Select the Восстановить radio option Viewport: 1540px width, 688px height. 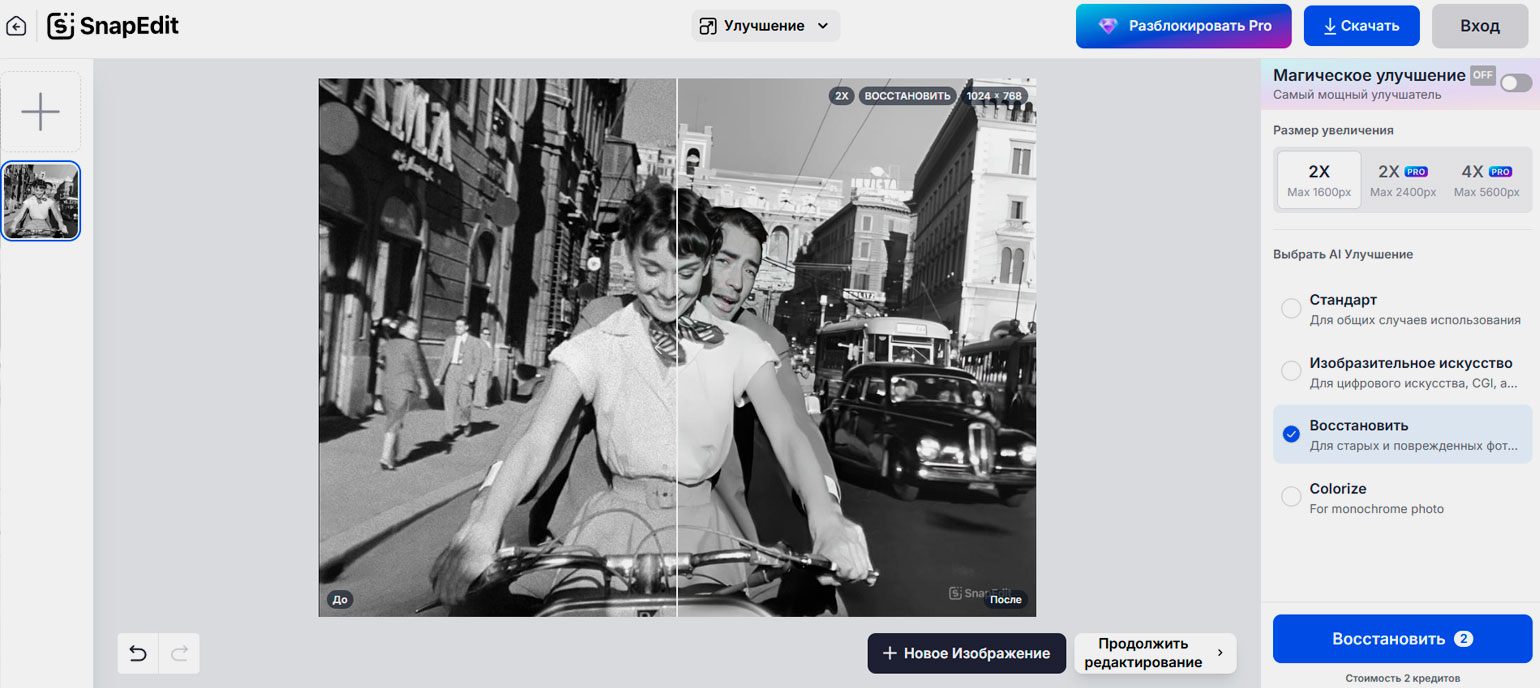[x=1402, y=434]
